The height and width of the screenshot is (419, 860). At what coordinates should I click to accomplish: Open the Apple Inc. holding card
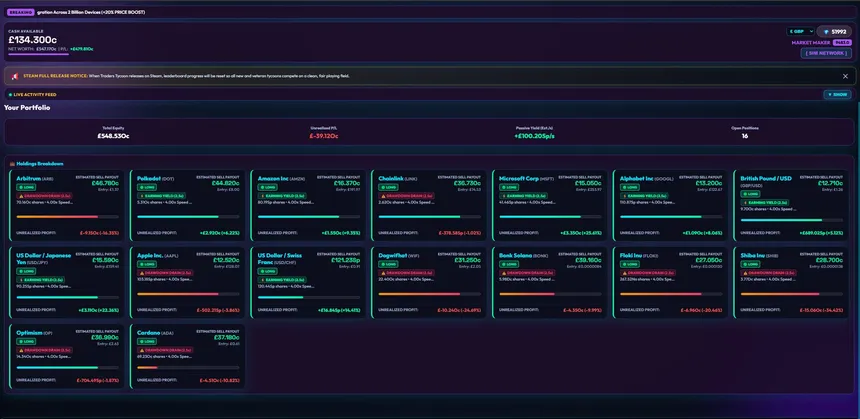point(188,282)
